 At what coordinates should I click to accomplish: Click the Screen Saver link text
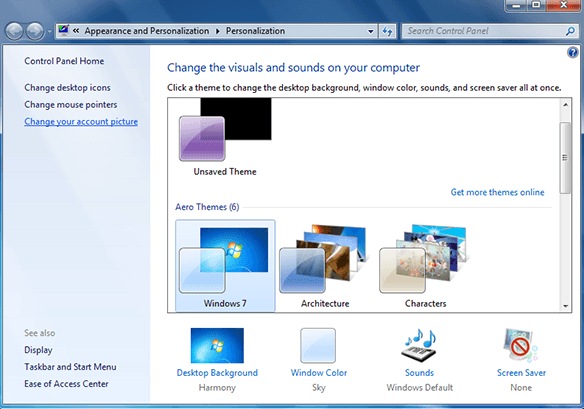point(521,373)
